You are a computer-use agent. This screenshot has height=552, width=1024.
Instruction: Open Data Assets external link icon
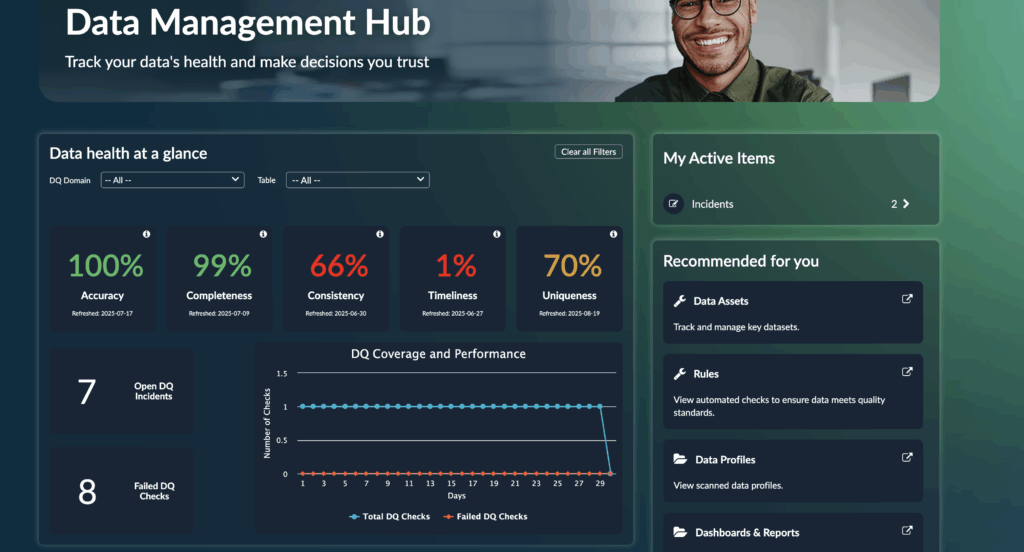pyautogui.click(x=907, y=299)
